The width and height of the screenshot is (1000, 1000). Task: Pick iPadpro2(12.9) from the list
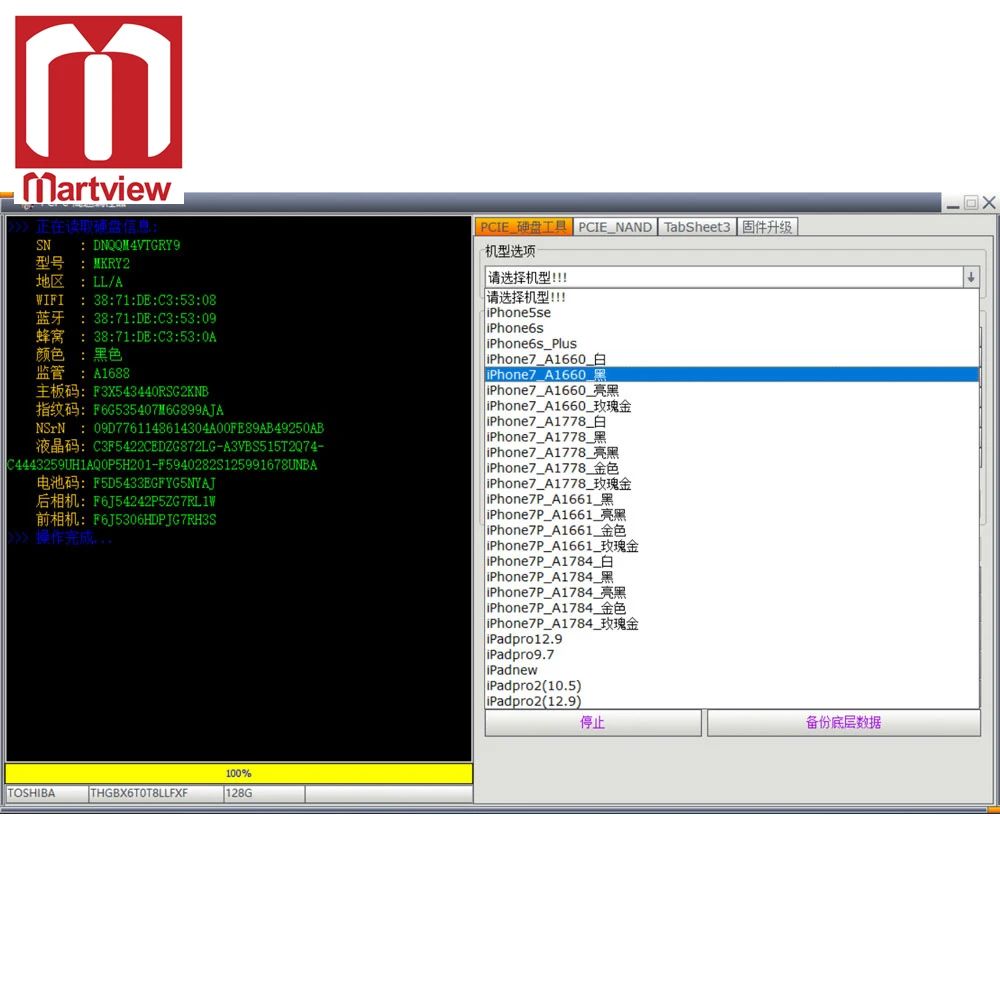pos(732,701)
